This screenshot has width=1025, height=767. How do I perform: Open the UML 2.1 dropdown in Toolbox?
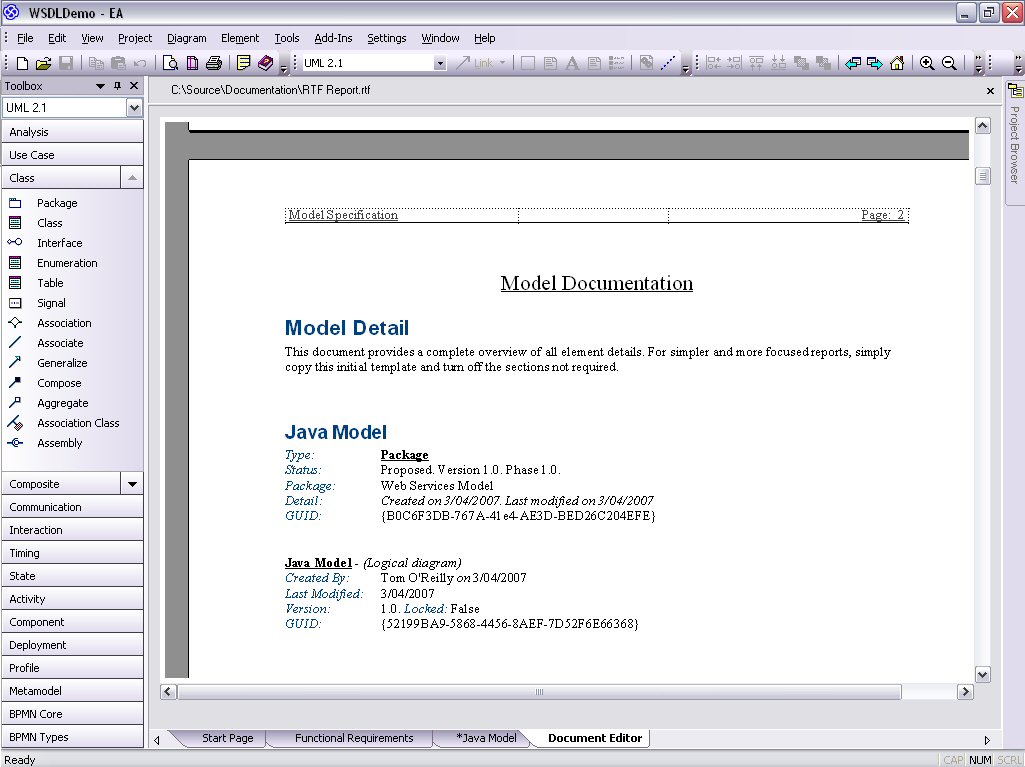[x=134, y=108]
